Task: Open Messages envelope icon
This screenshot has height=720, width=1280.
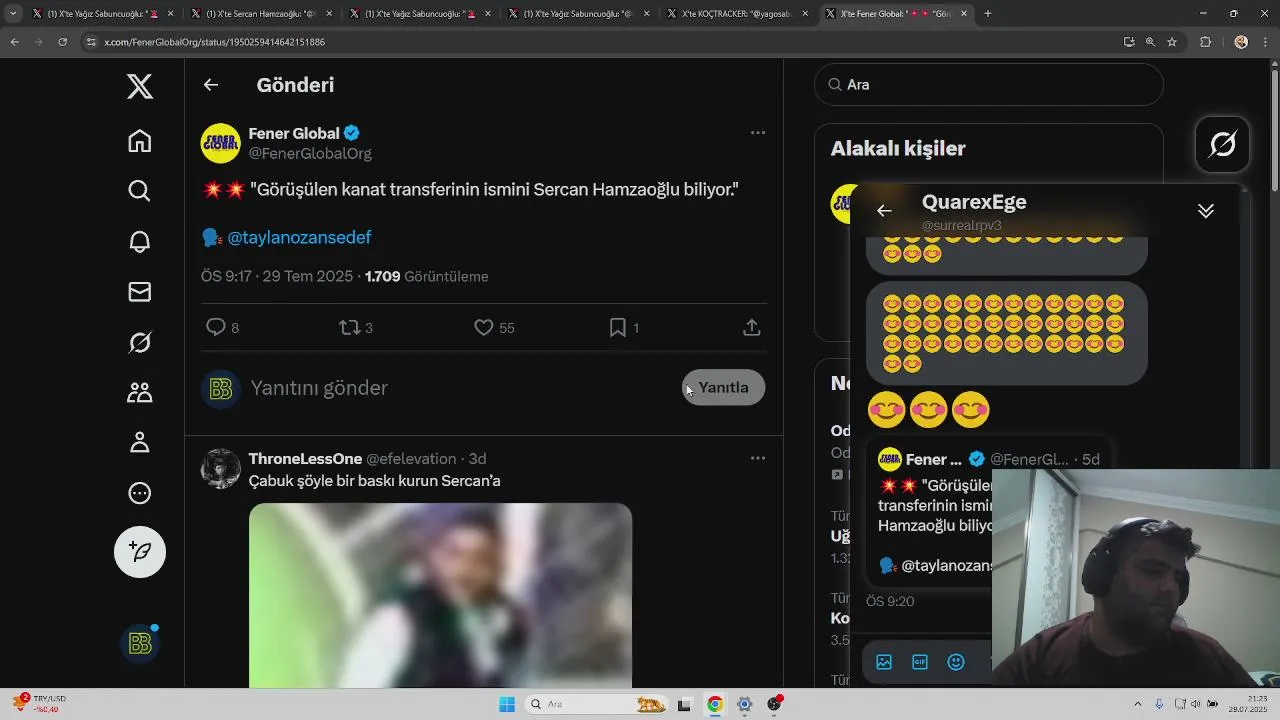Action: (x=140, y=291)
